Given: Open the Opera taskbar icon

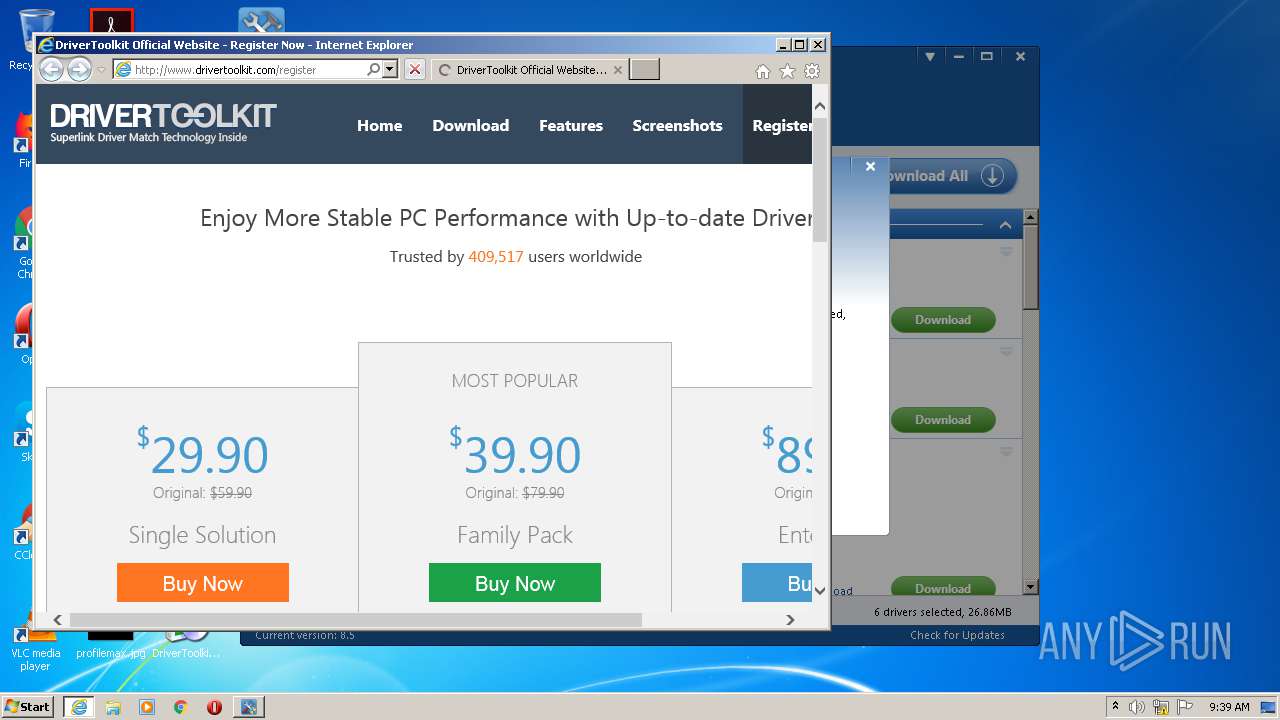Looking at the screenshot, I should pyautogui.click(x=214, y=707).
